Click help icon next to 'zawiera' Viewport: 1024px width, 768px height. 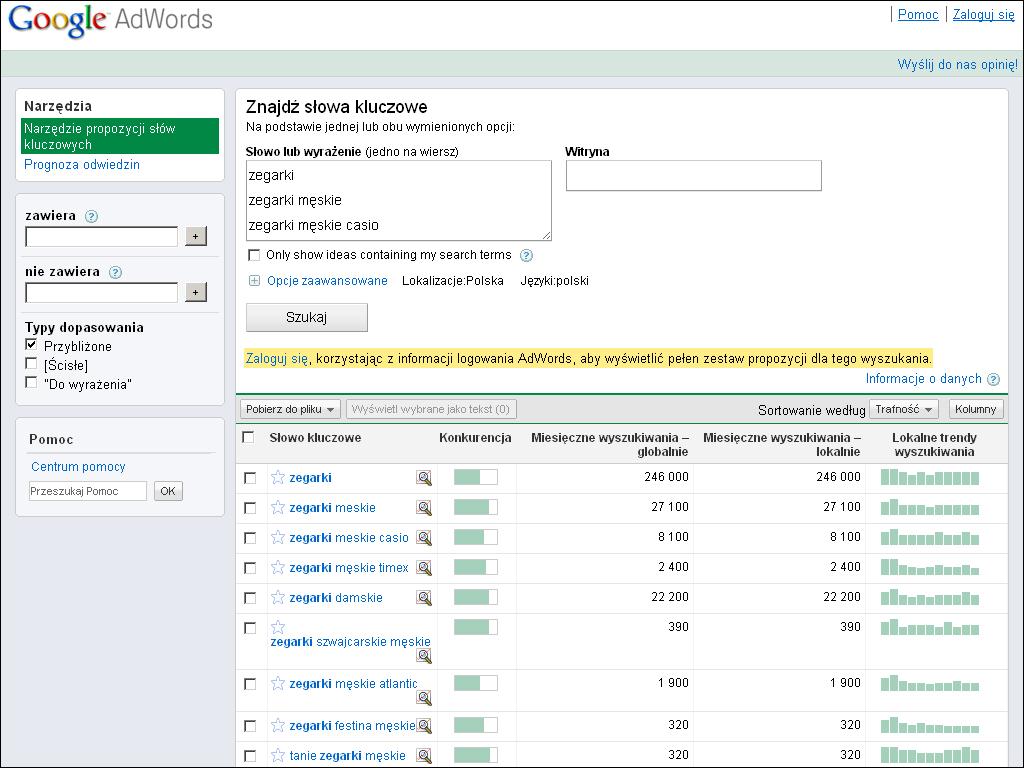pos(91,216)
